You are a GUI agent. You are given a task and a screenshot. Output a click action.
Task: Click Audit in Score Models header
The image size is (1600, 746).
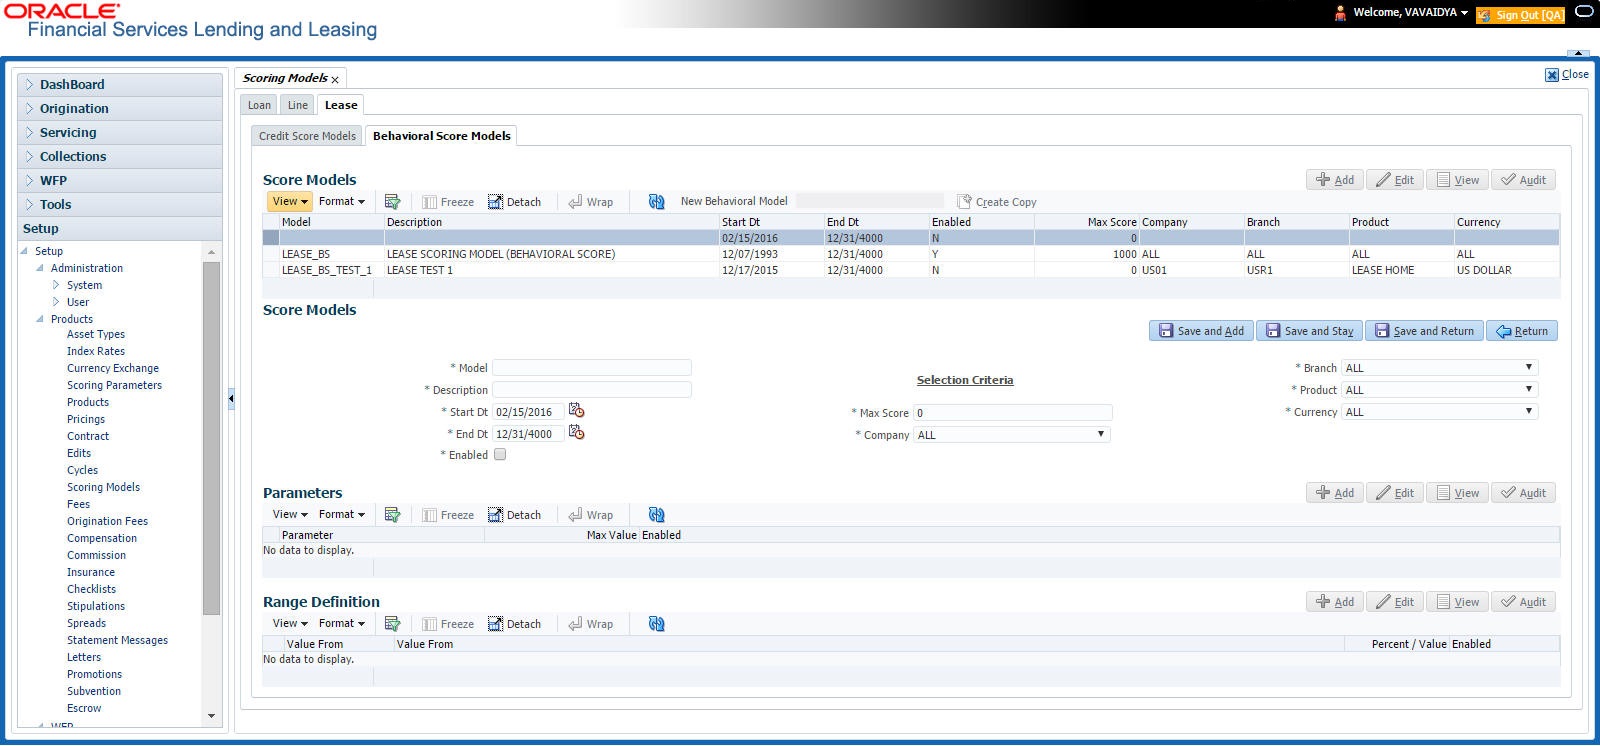[x=1524, y=180]
